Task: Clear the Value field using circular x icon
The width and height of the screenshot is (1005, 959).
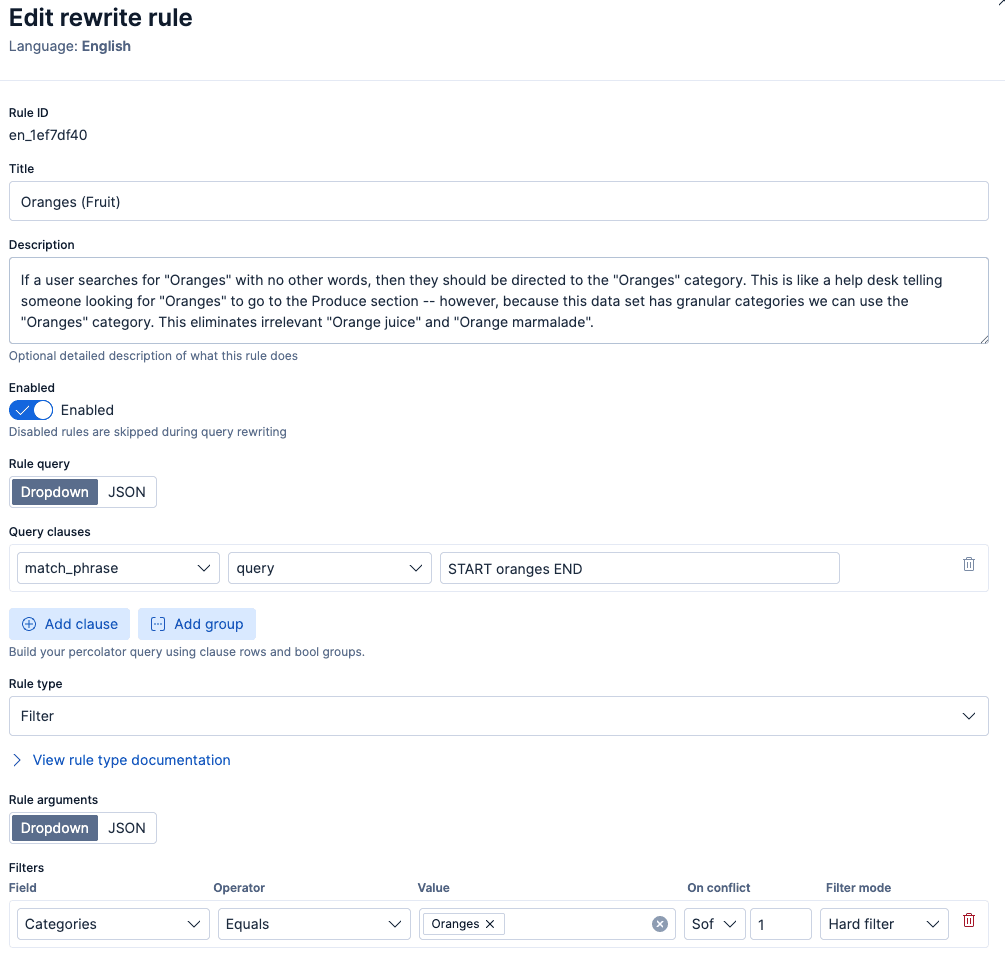Action: coord(659,923)
